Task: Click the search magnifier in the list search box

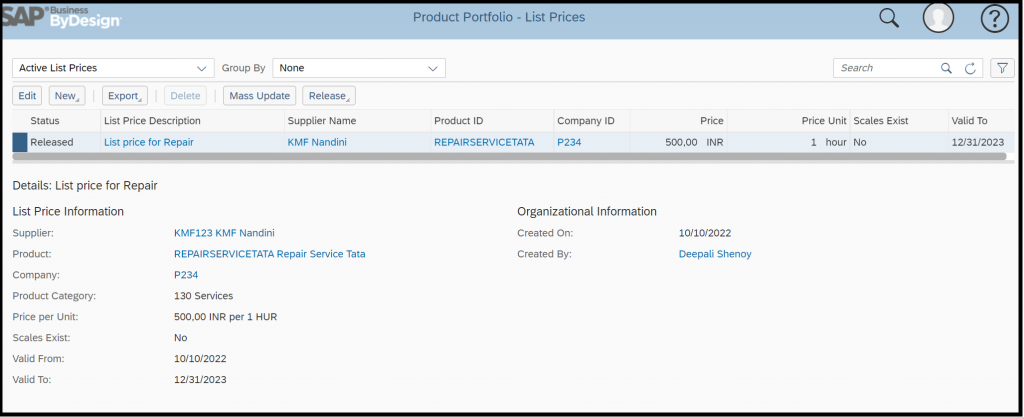Action: [946, 68]
